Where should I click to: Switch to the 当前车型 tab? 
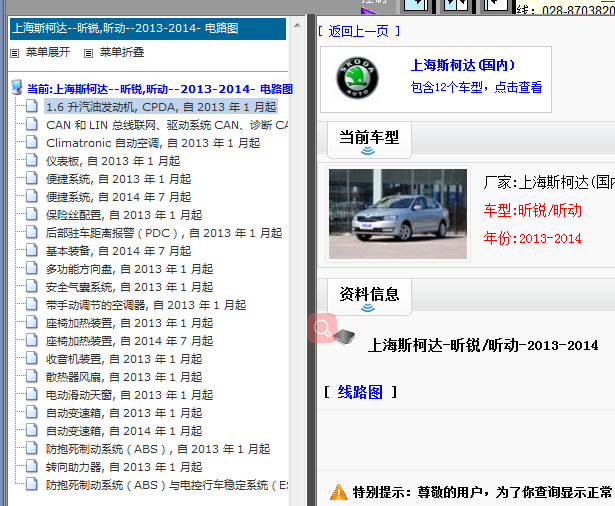369,140
